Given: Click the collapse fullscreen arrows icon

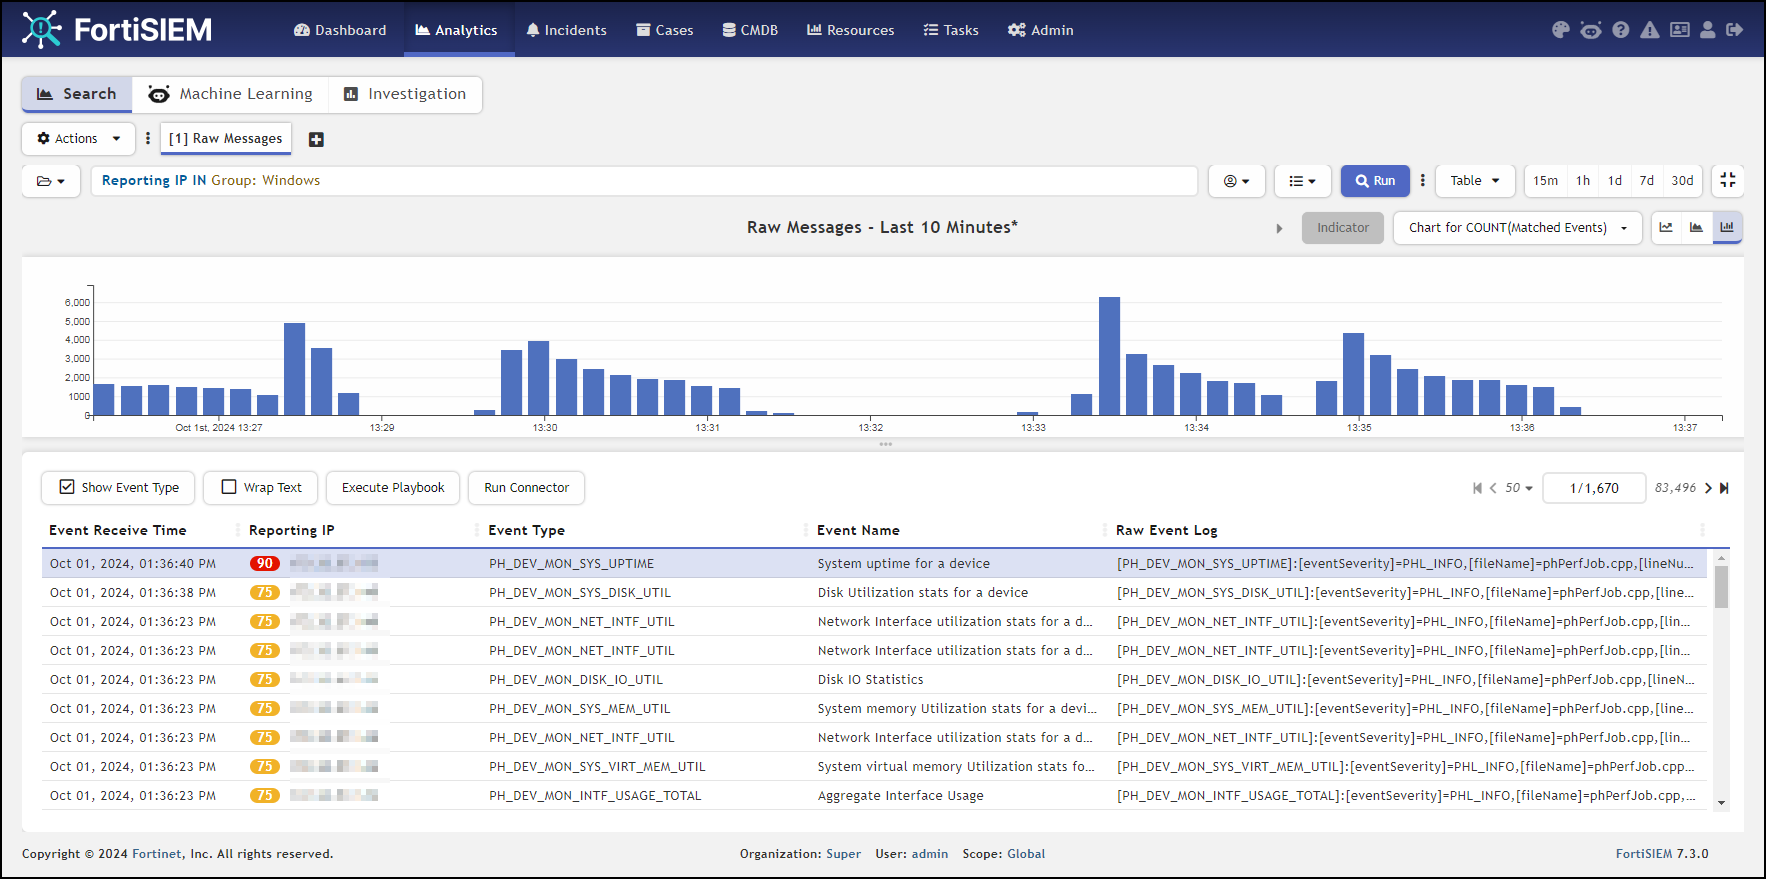Looking at the screenshot, I should 1727,181.
